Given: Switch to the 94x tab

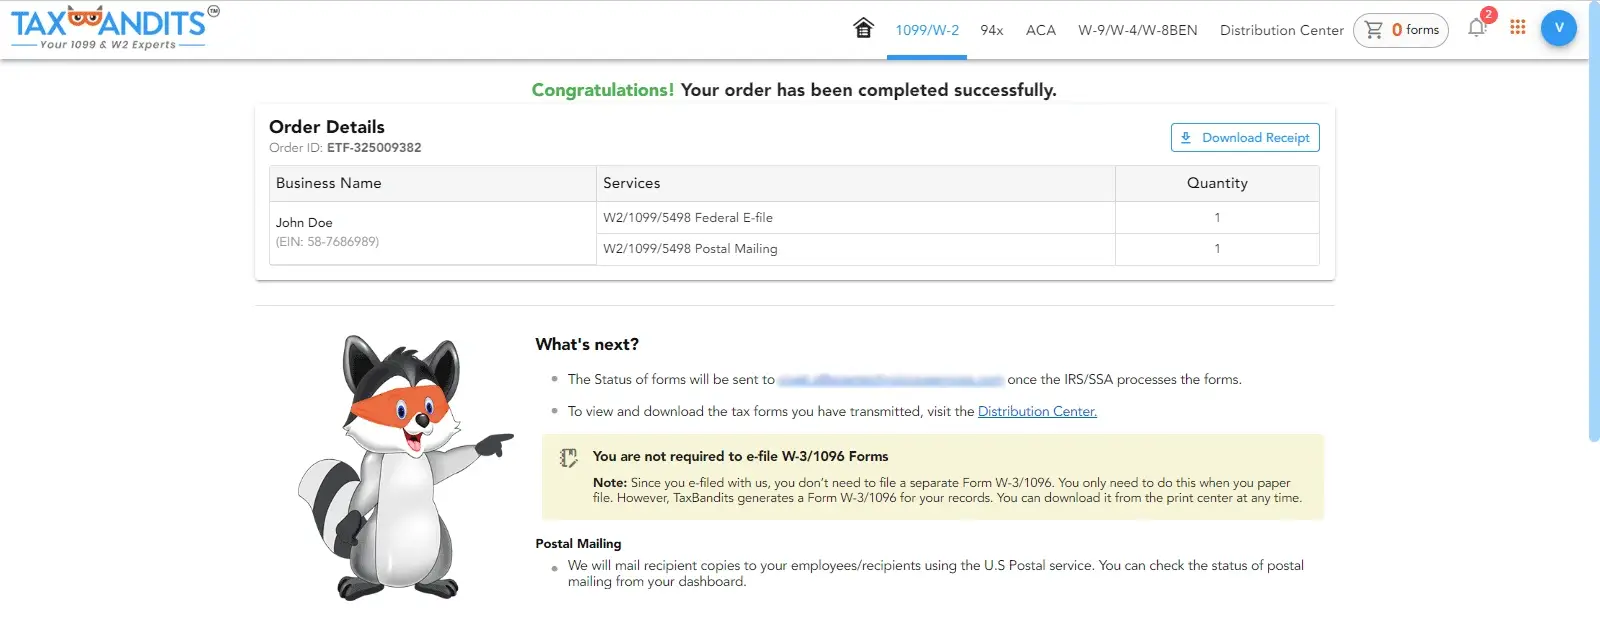Looking at the screenshot, I should coord(992,30).
